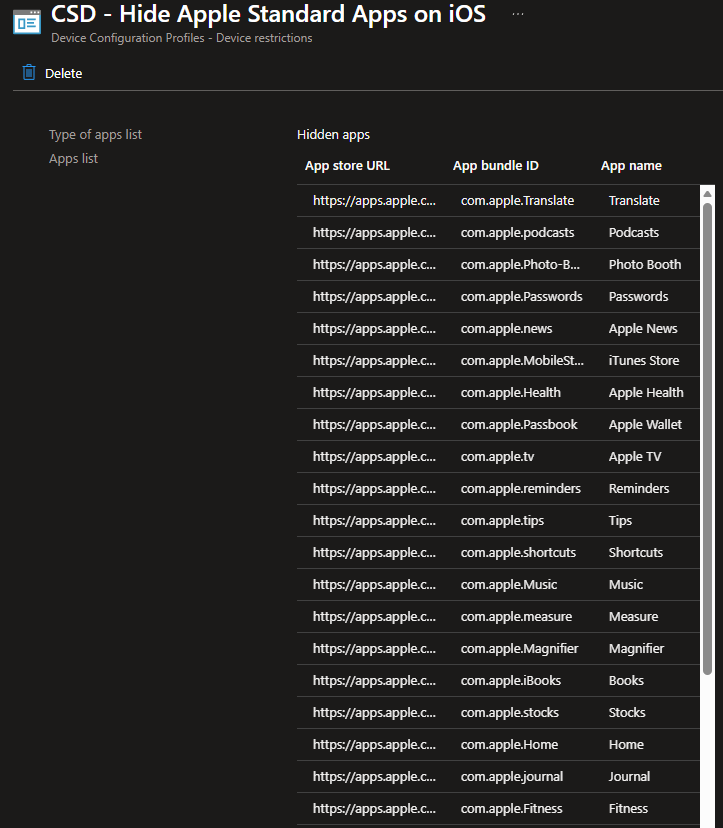Click the com.apple.tips bundle ID
Viewport: 723px width, 828px height.
click(x=502, y=521)
